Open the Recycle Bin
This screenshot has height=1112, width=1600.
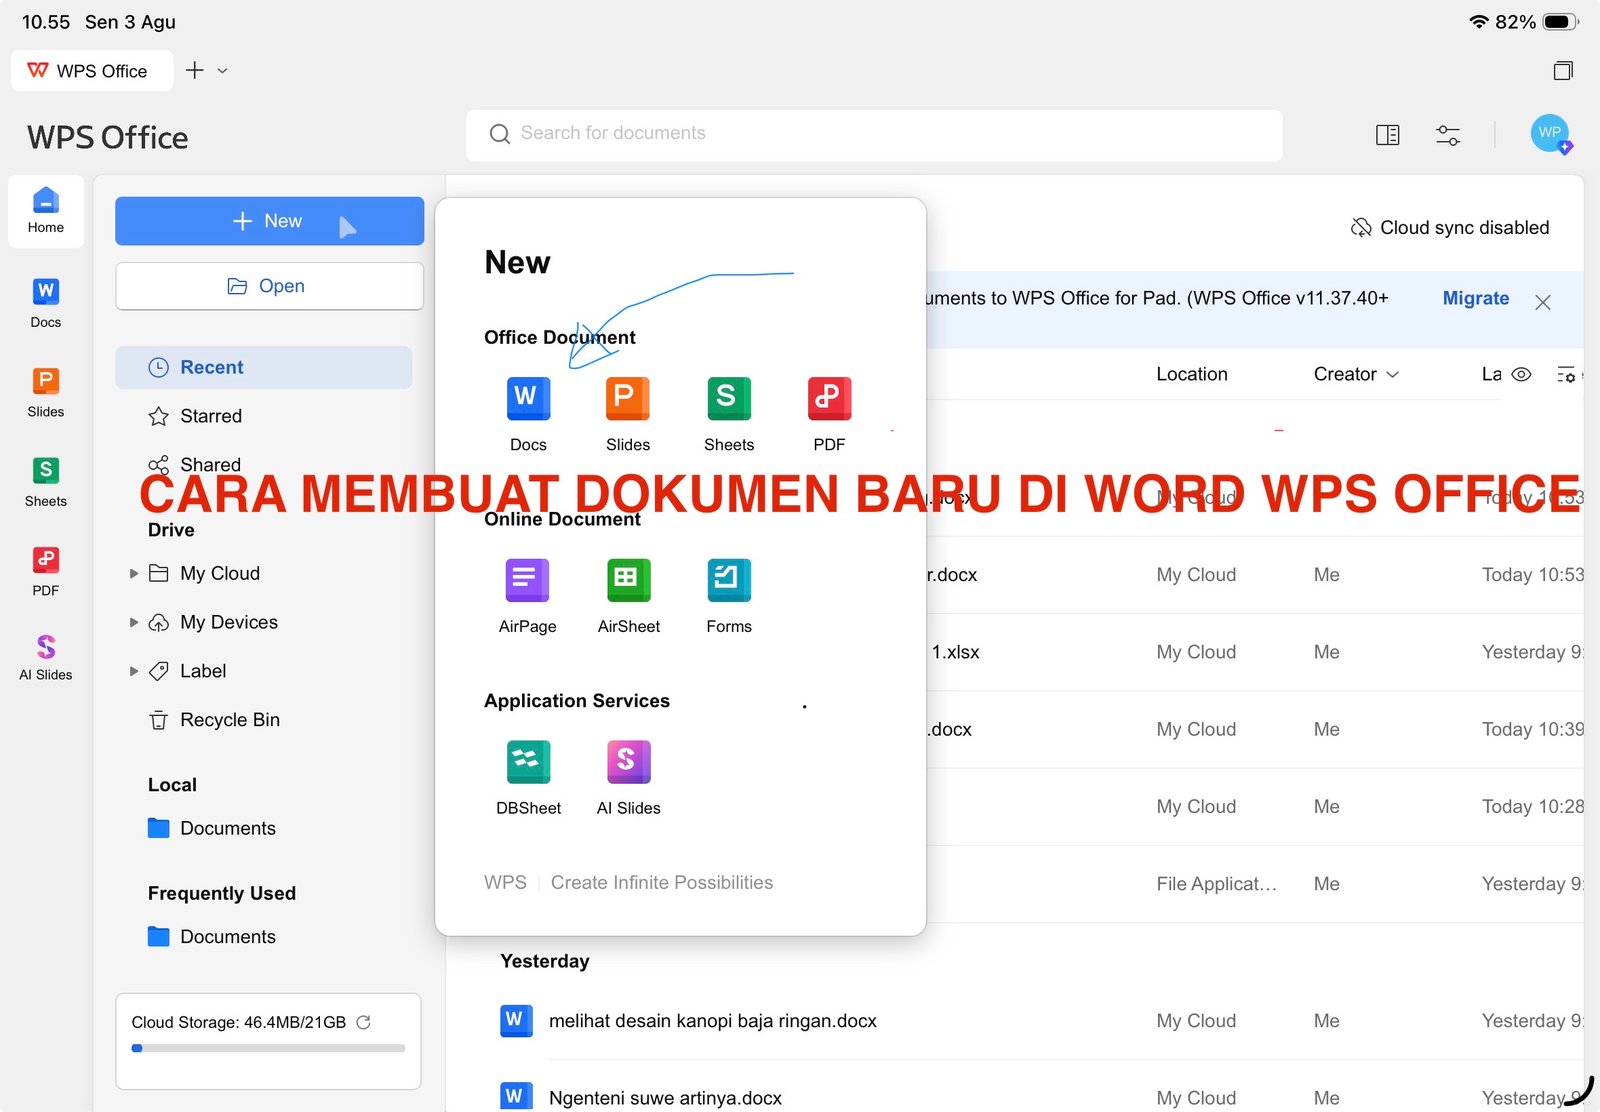214,720
